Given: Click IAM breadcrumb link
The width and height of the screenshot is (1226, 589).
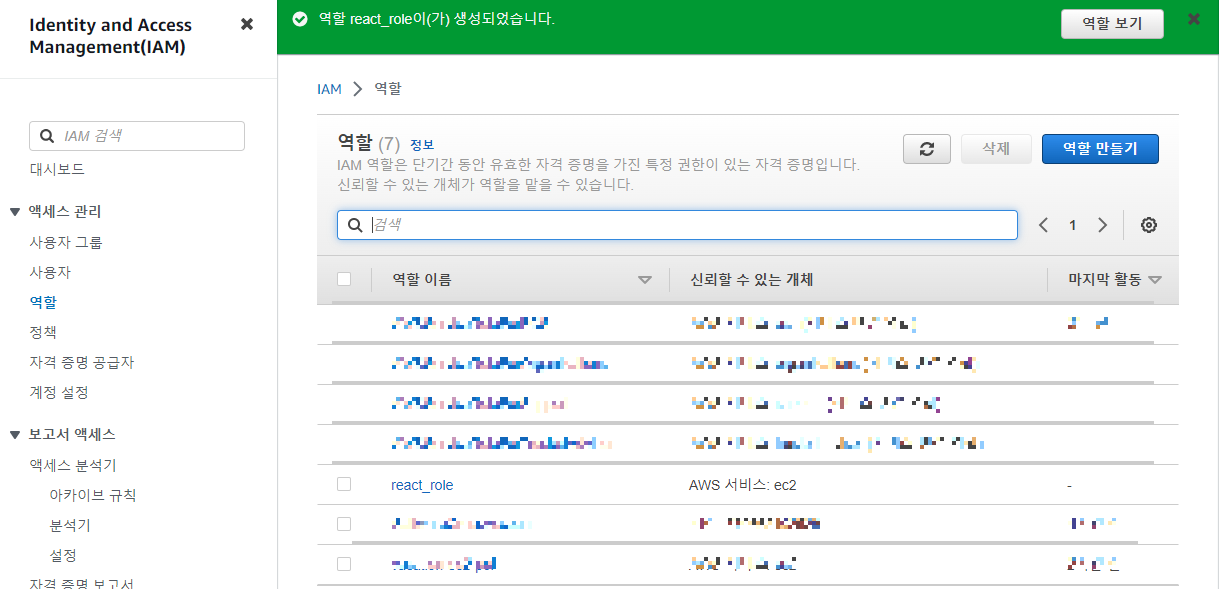Looking at the screenshot, I should [x=329, y=89].
